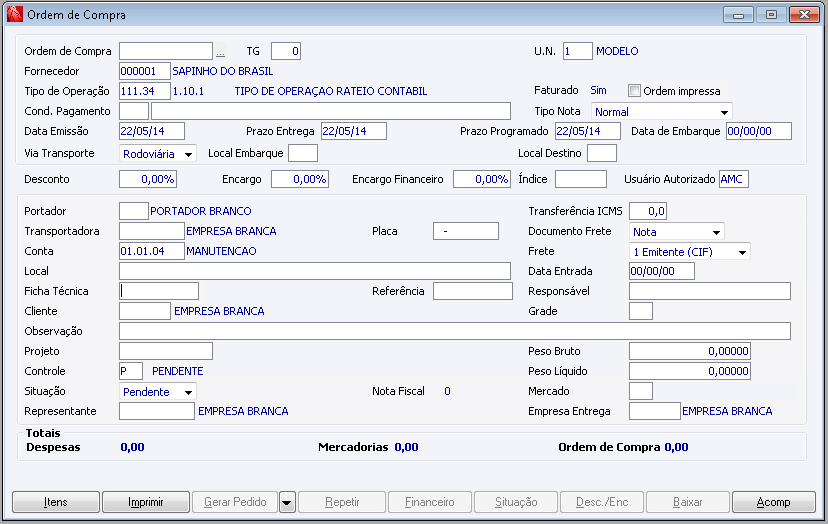Click the arrow next to Gerar Pedido
The image size is (828, 524).
286,502
